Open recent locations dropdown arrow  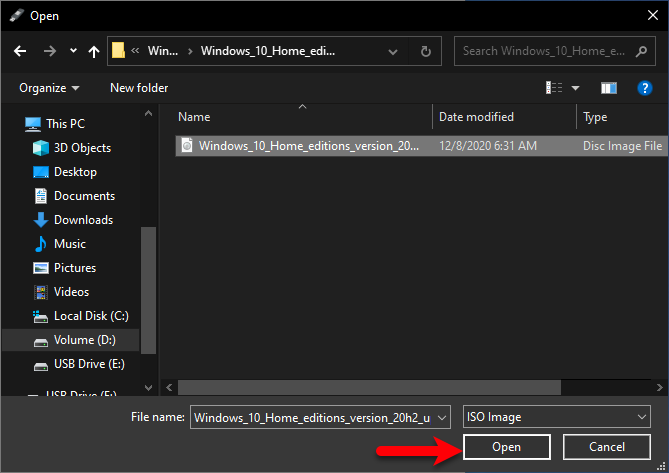pos(73,51)
